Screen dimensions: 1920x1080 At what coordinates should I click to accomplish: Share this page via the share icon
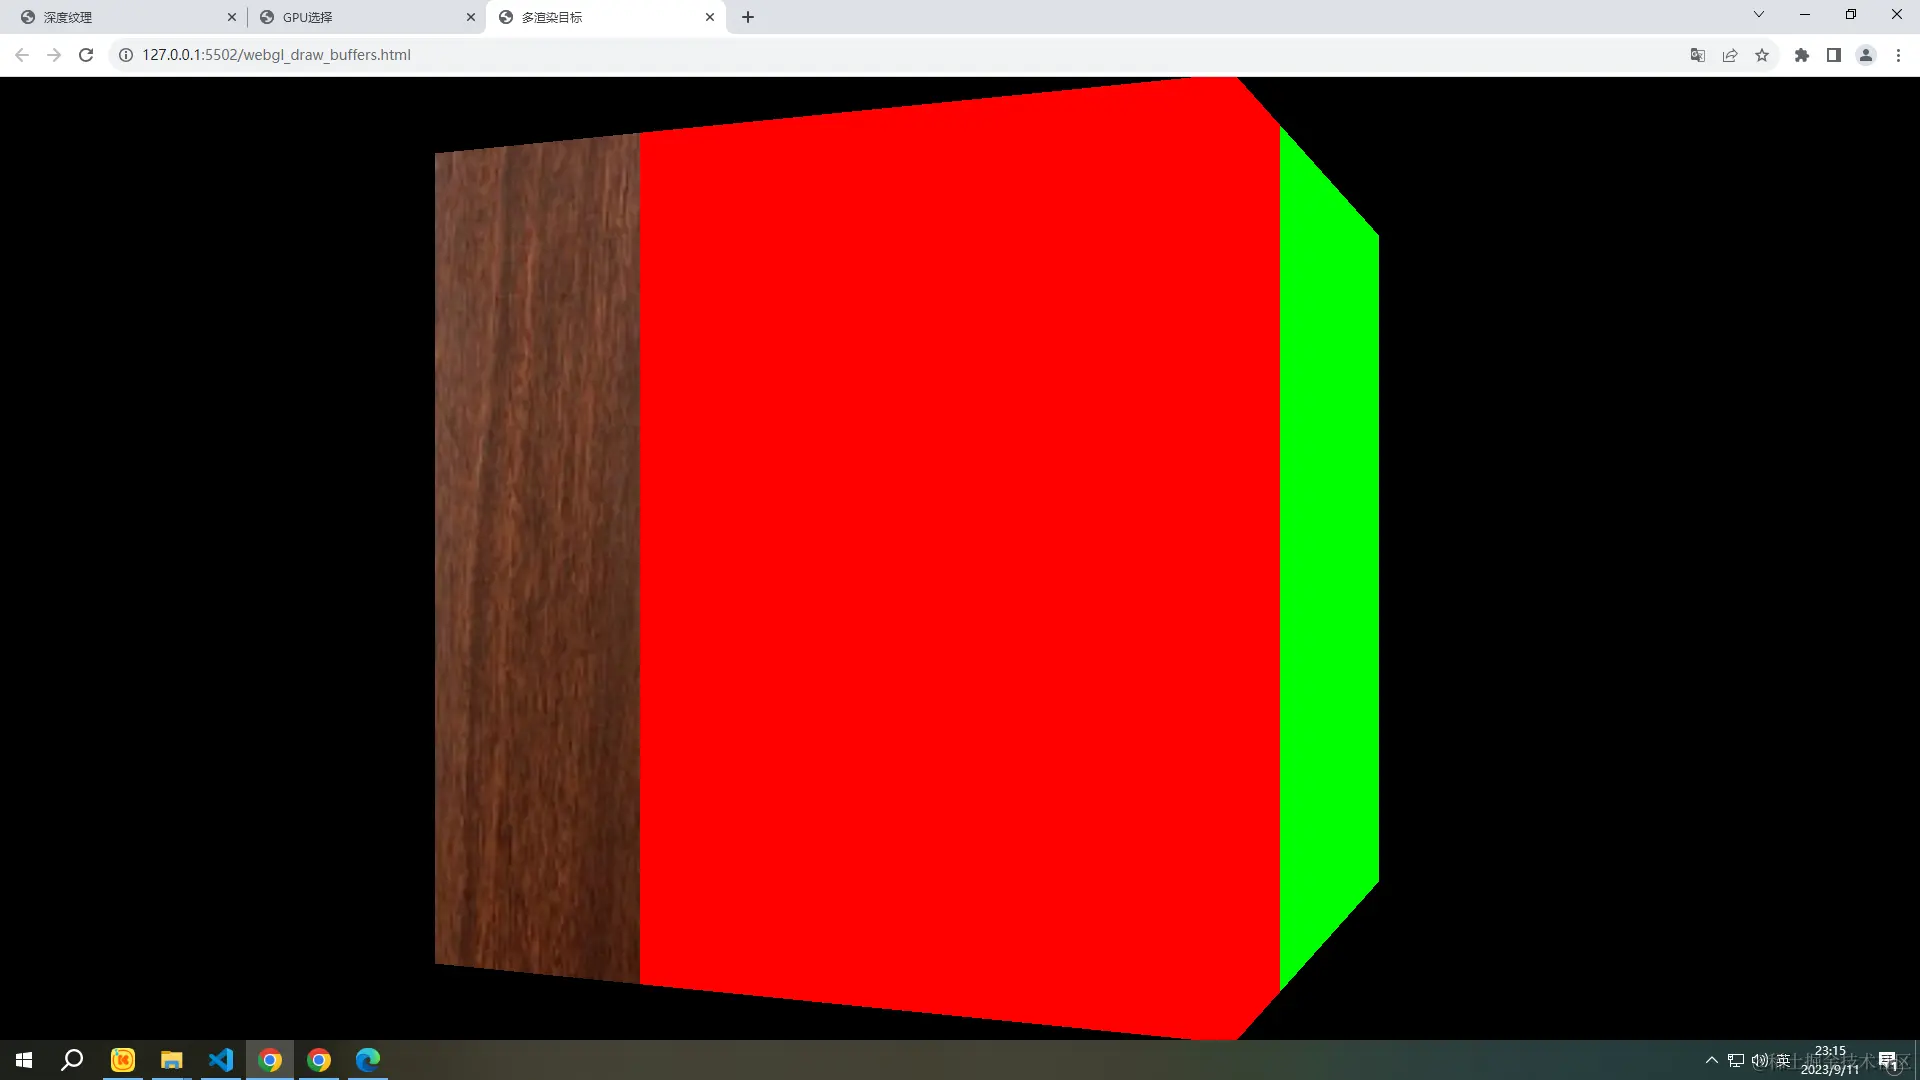(x=1730, y=55)
